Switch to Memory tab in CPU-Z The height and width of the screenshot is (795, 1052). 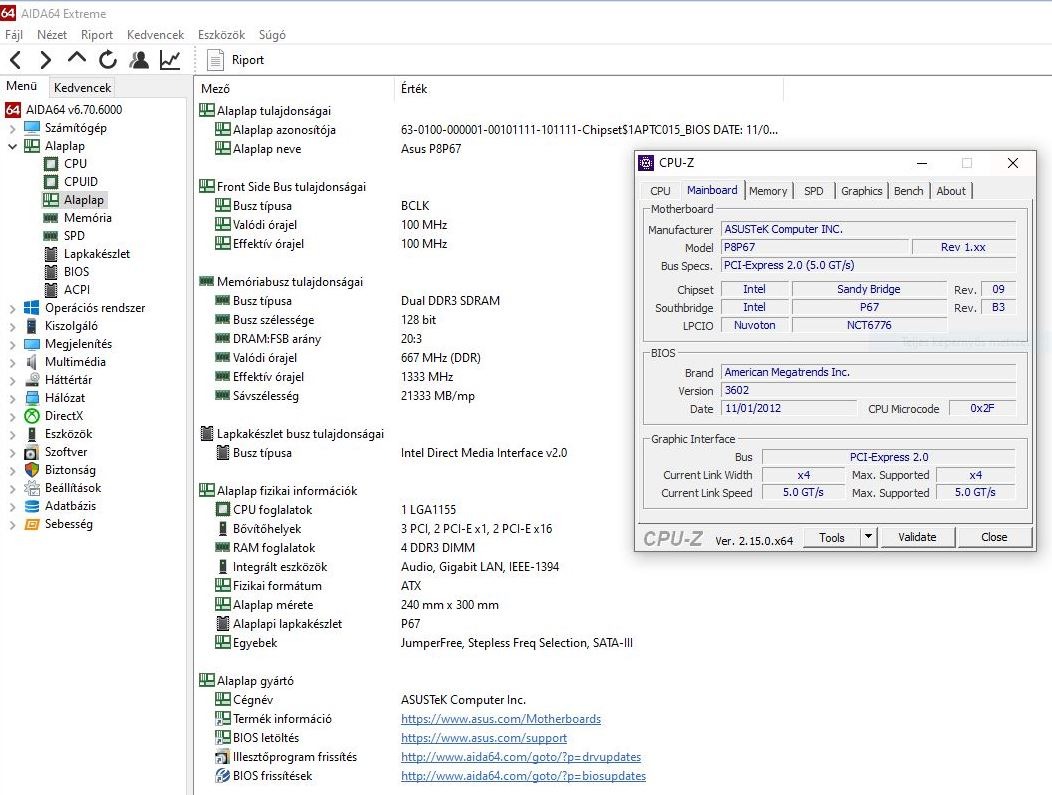768,191
